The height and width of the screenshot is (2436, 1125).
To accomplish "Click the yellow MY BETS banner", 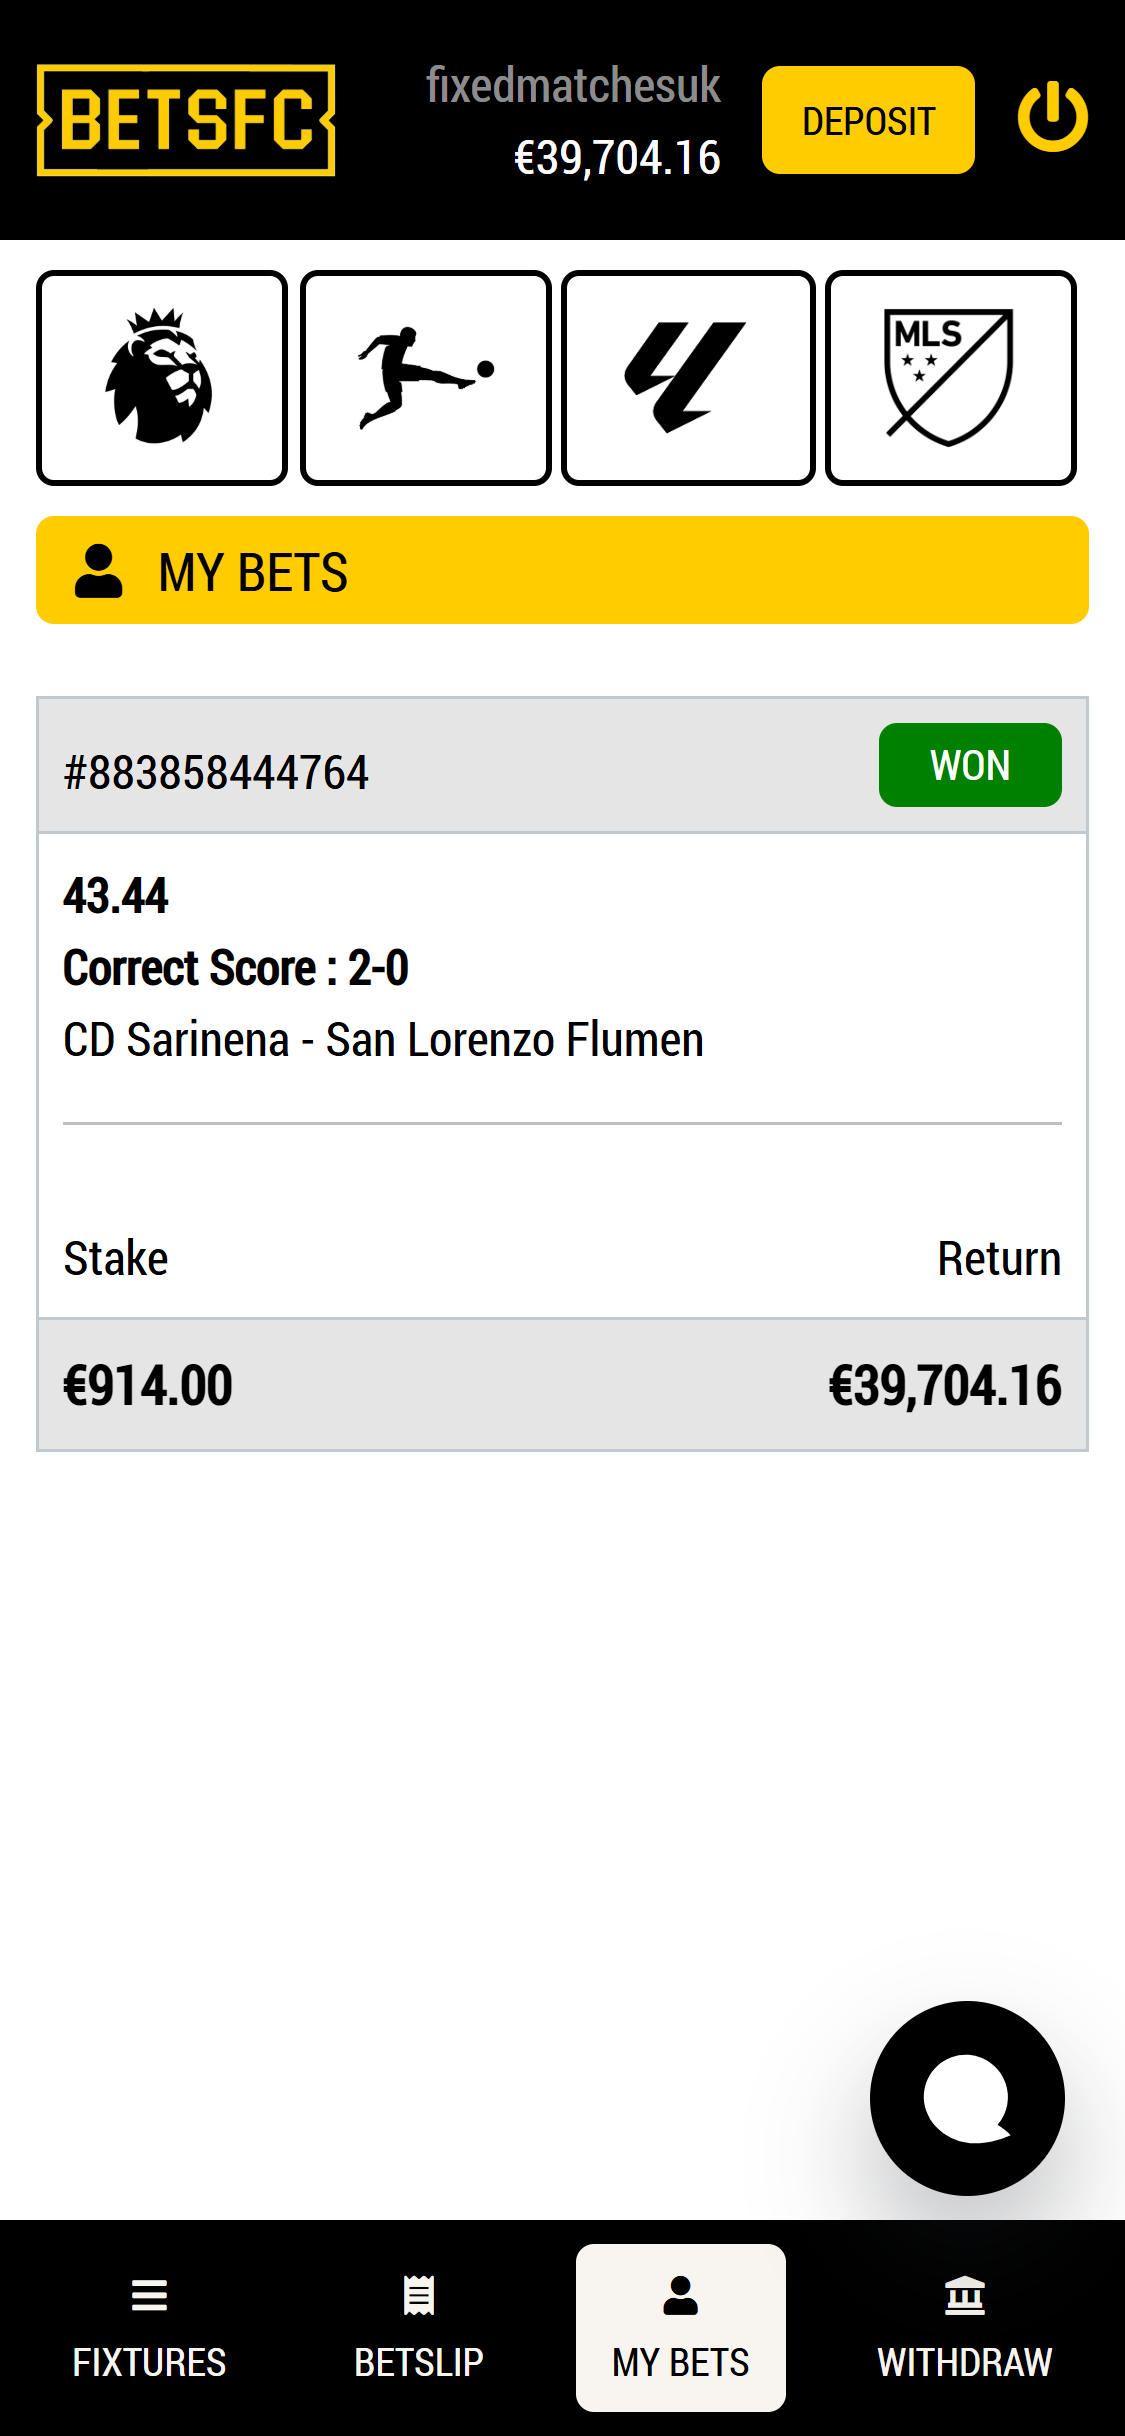I will pos(562,570).
